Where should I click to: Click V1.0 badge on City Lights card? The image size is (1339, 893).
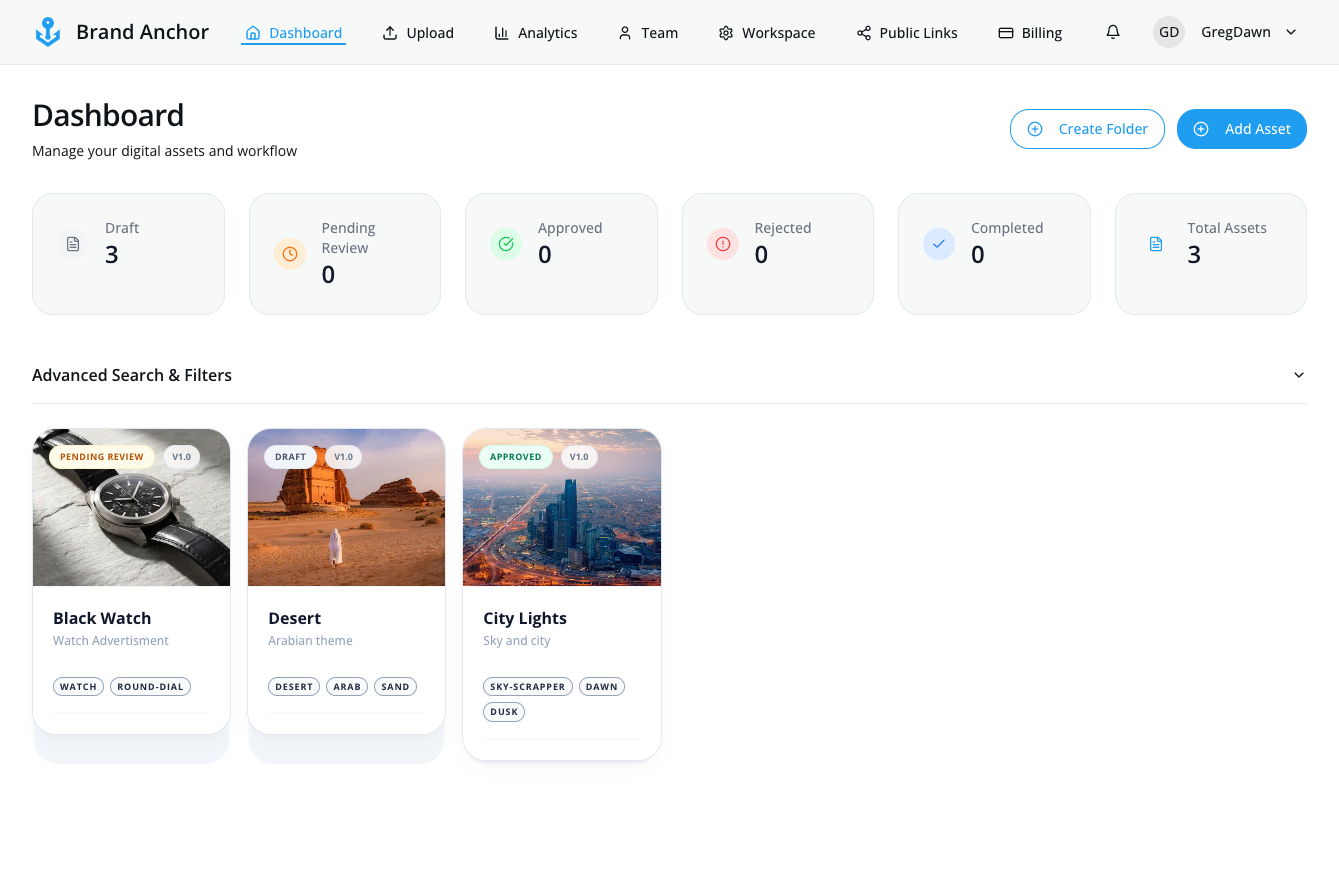pyautogui.click(x=579, y=457)
